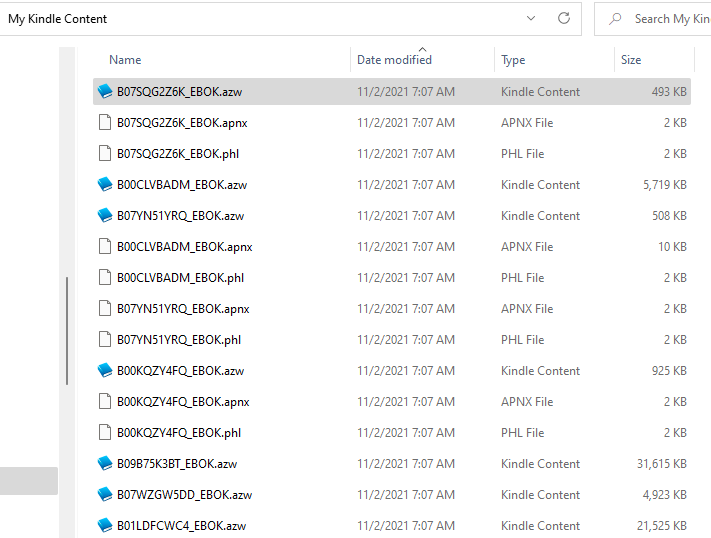The image size is (711, 538).
Task: Select file name B09B75K3BT_EBOK.azw
Action: (177, 464)
